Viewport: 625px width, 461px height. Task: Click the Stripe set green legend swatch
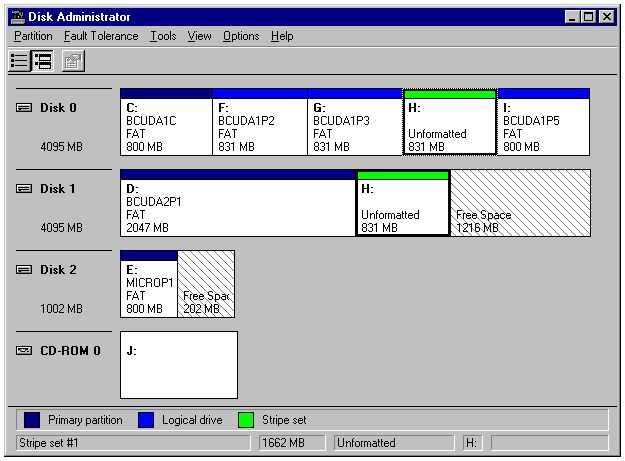pyautogui.click(x=246, y=420)
